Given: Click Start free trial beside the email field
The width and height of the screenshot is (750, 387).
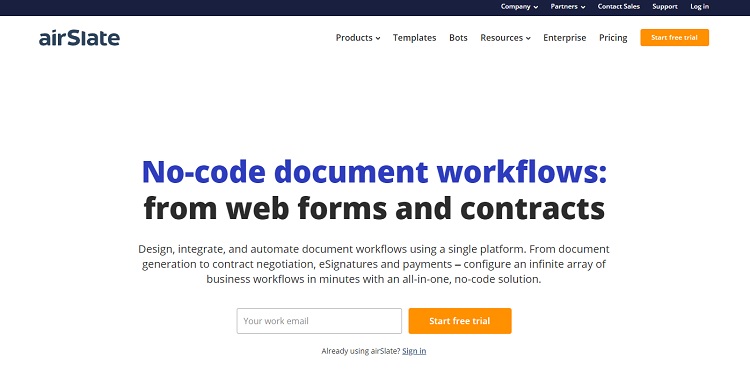Looking at the screenshot, I should [460, 321].
